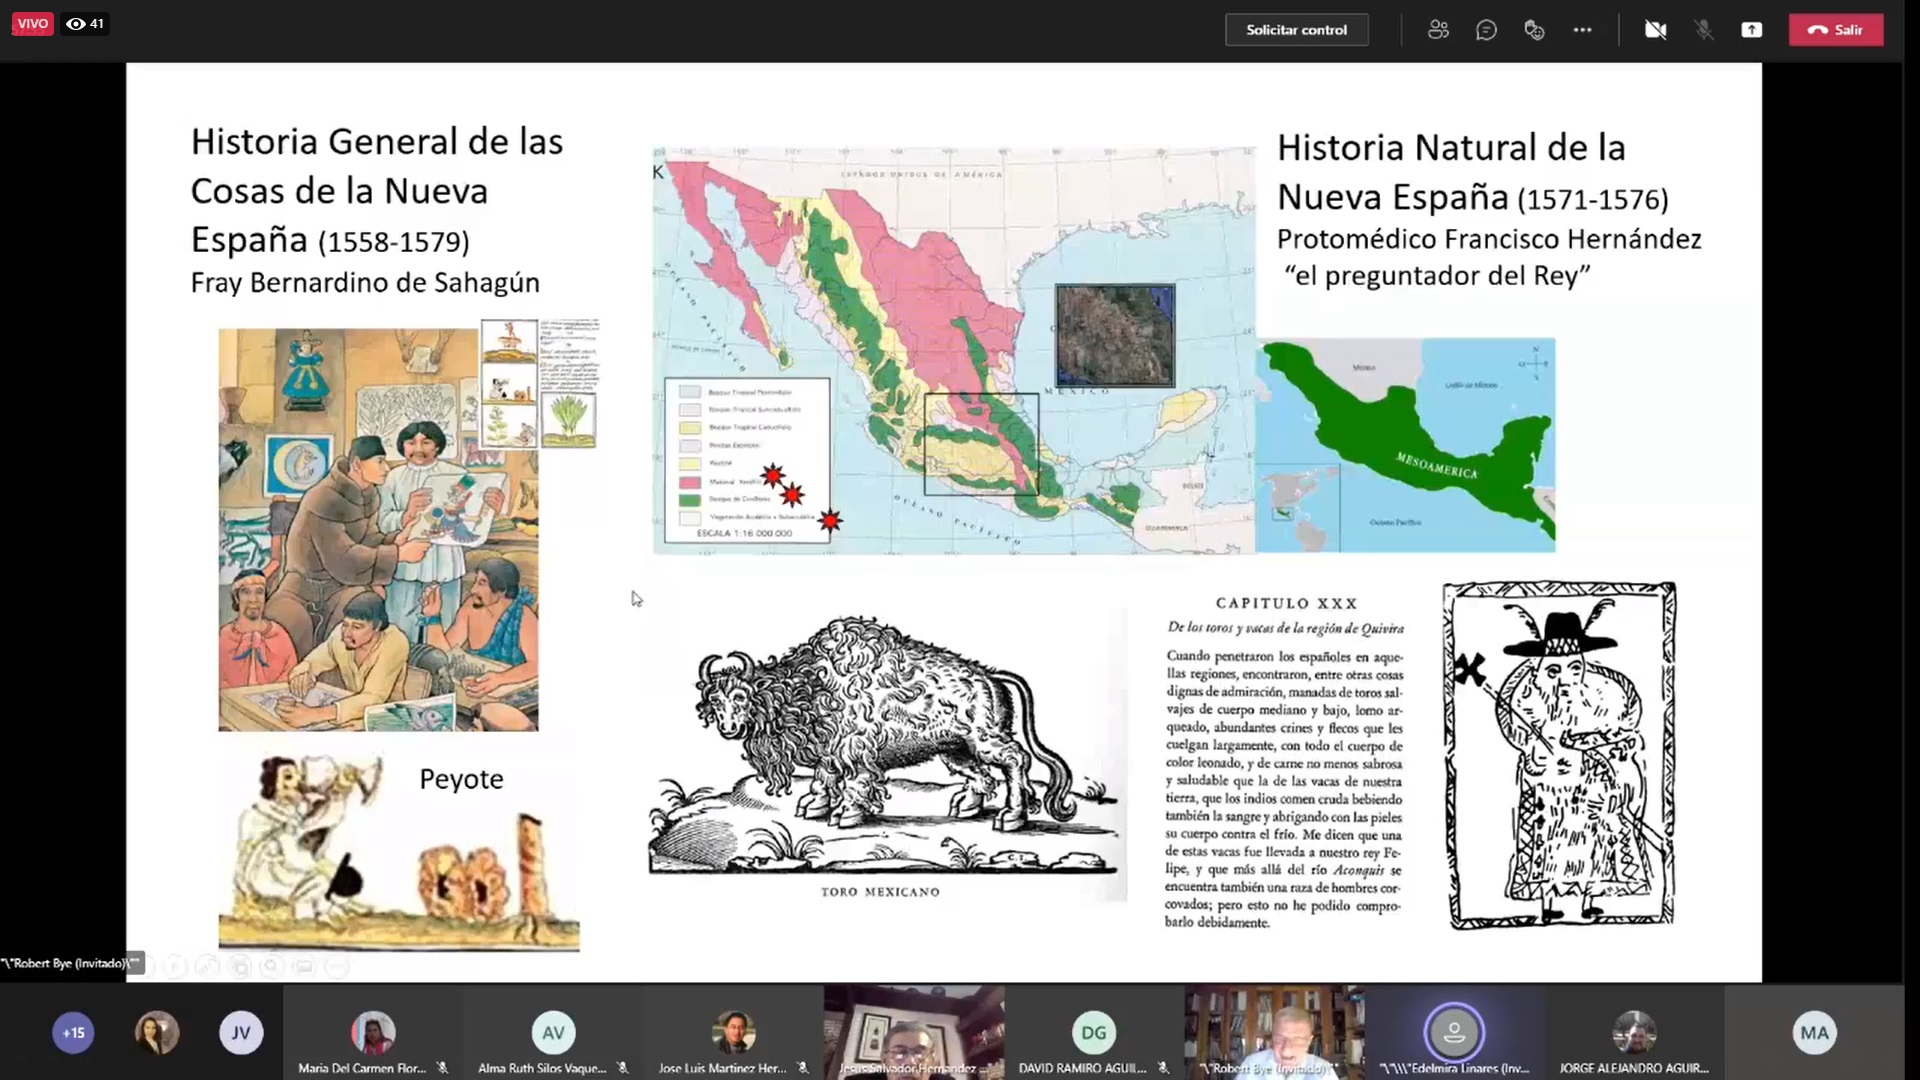The height and width of the screenshot is (1080, 1920).
Task: Click the Robert Bye presenter name label
Action: (66, 963)
